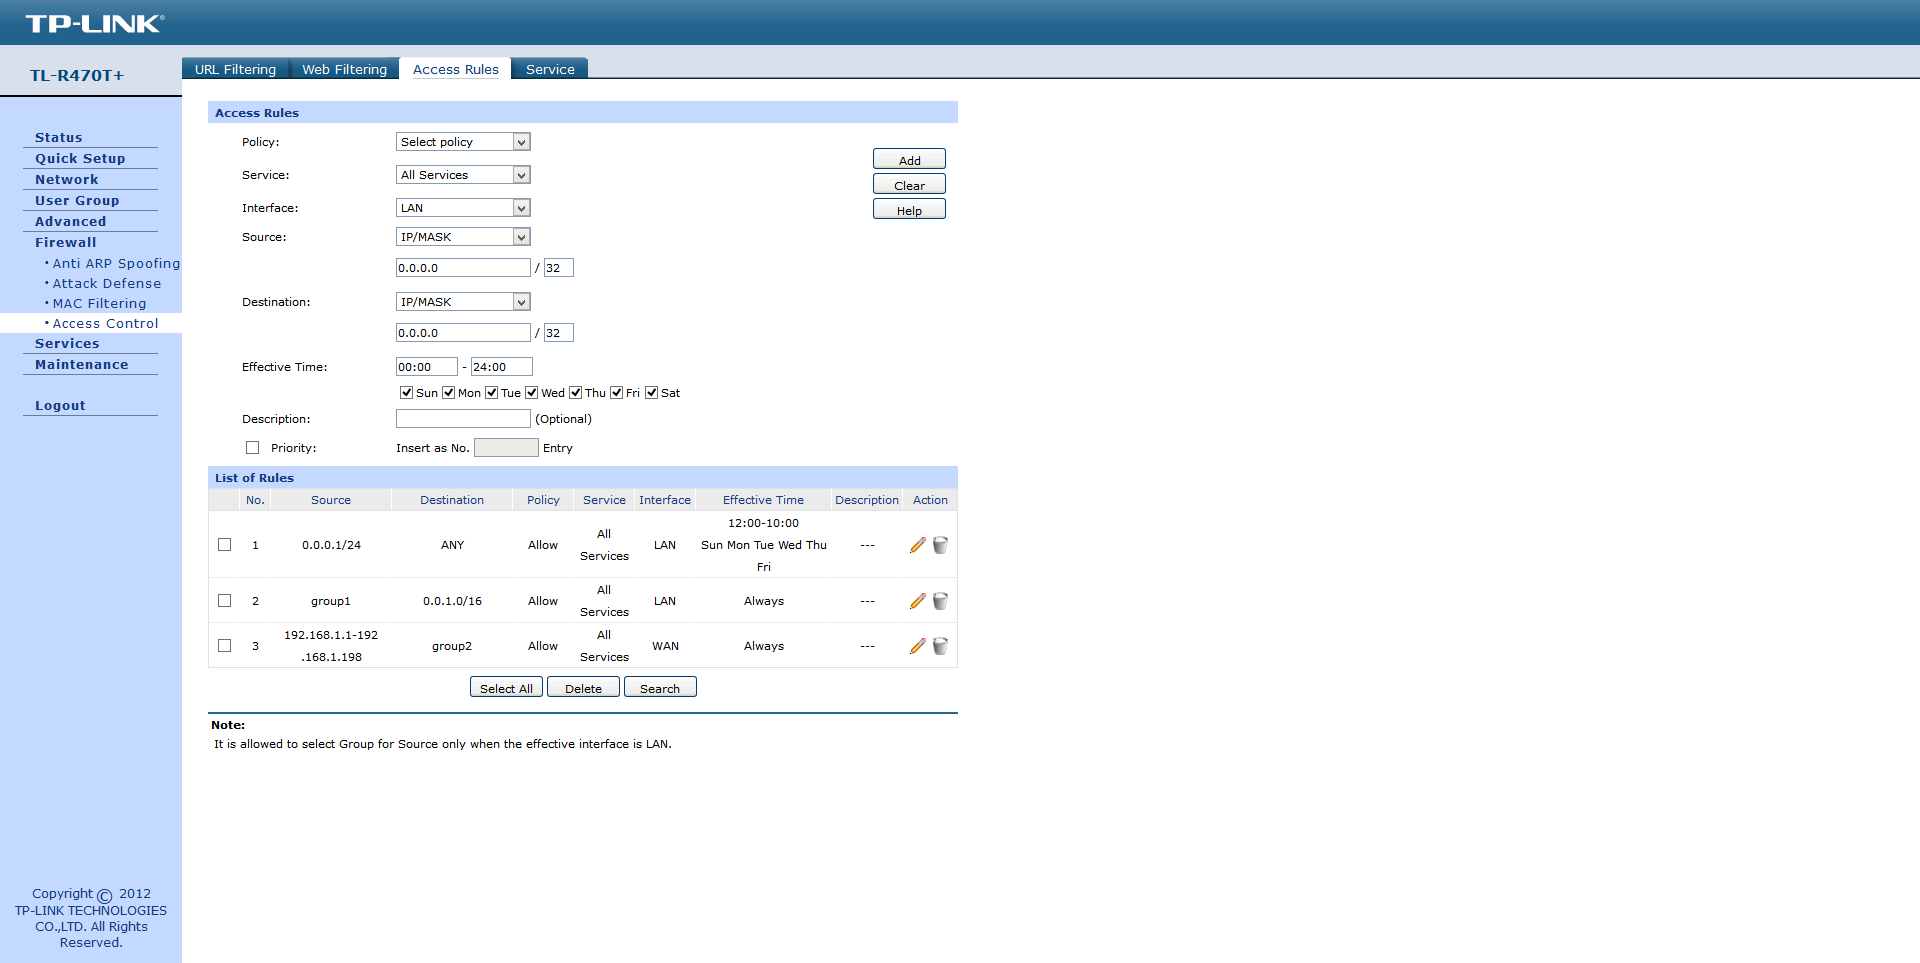Screen dimensions: 1920x963
Task: Switch to the URL Filtering tab
Action: click(x=235, y=69)
